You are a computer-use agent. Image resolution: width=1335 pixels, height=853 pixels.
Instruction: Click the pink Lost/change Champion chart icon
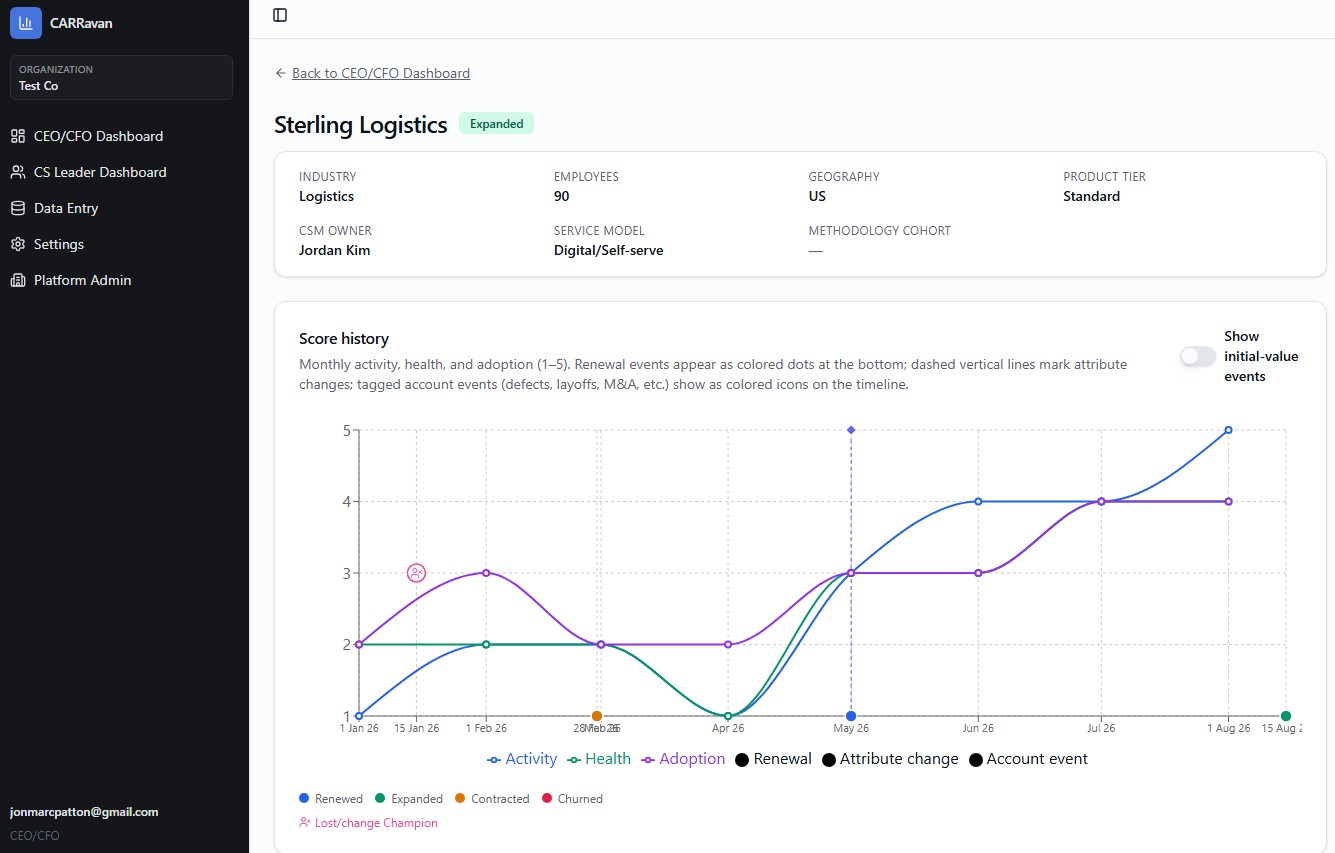pos(417,573)
